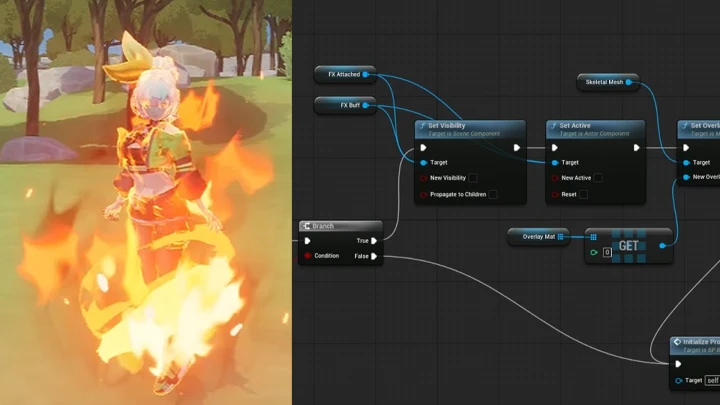Click Set Overlay node exec input pin
Screen dimensions: 720x405
tap(686, 148)
